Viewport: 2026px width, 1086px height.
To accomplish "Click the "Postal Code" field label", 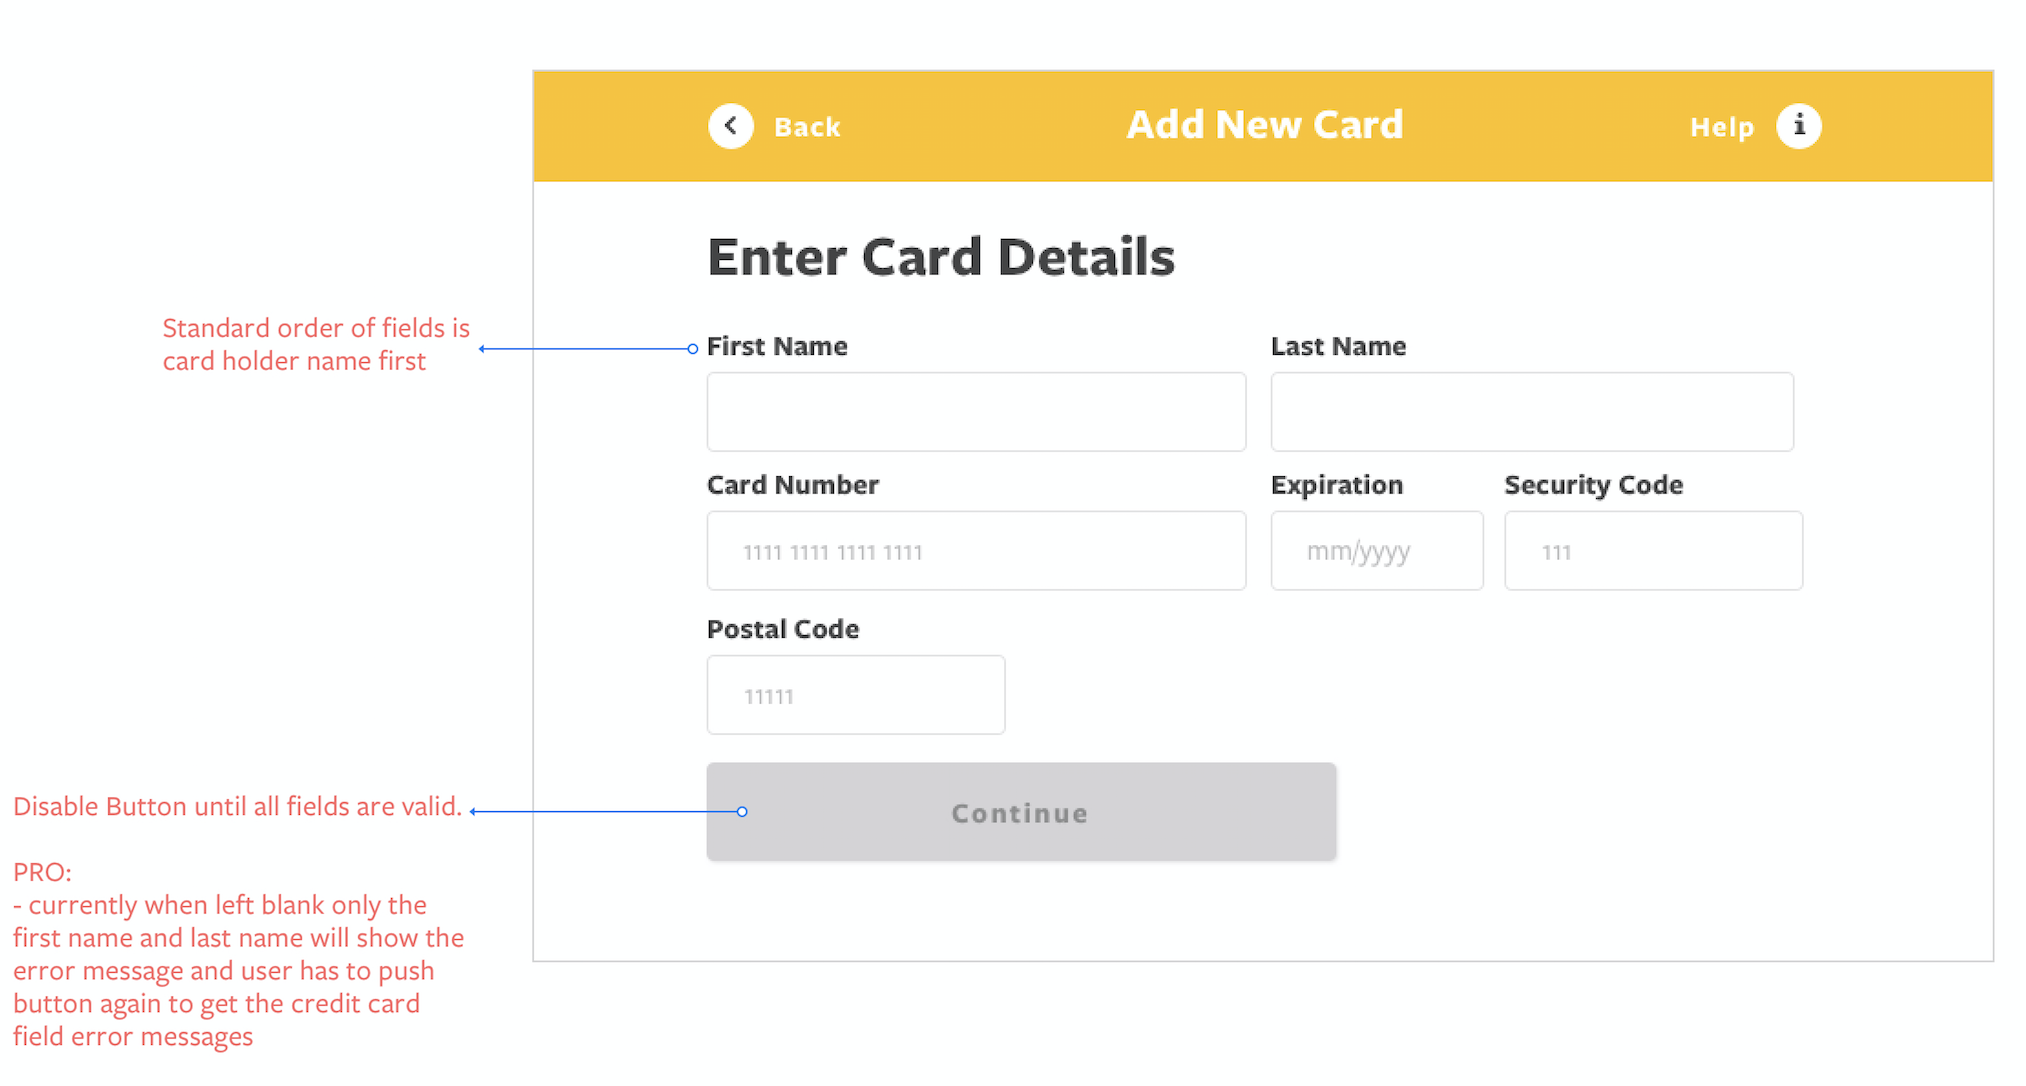I will click(x=782, y=629).
